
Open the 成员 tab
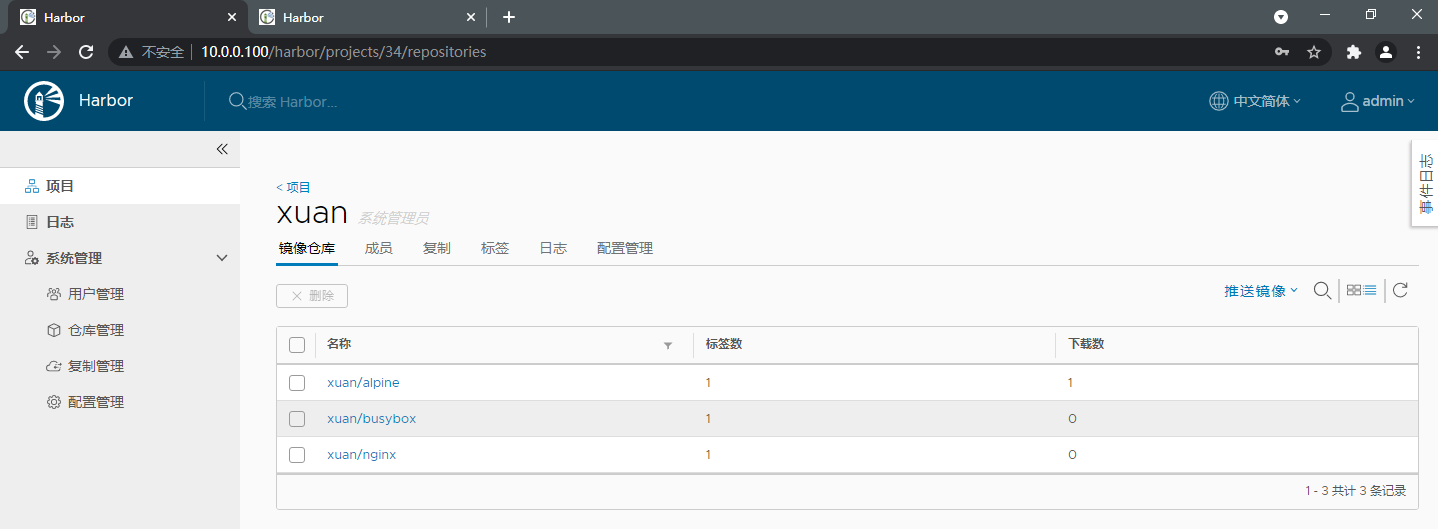(x=379, y=248)
